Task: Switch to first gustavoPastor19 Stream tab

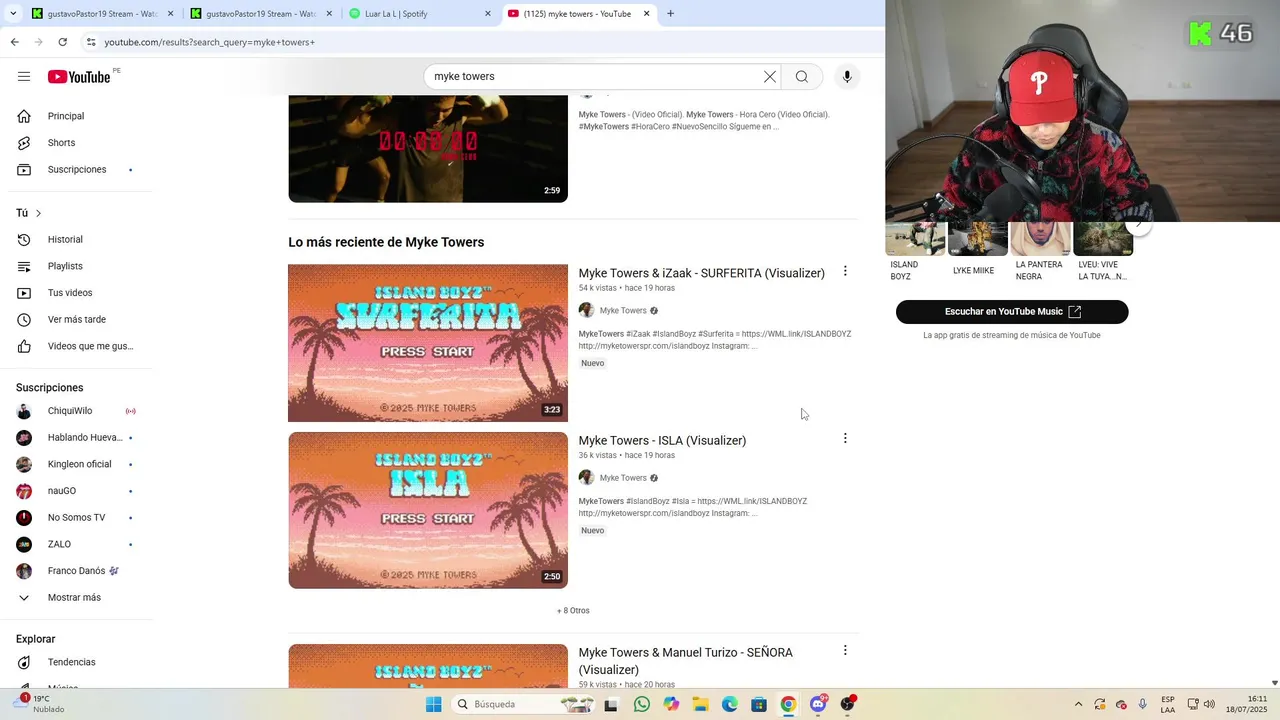Action: click(x=101, y=14)
